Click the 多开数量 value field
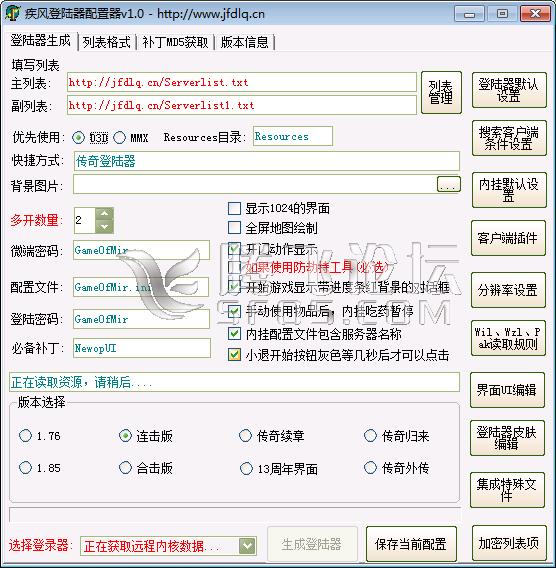 click(84, 220)
